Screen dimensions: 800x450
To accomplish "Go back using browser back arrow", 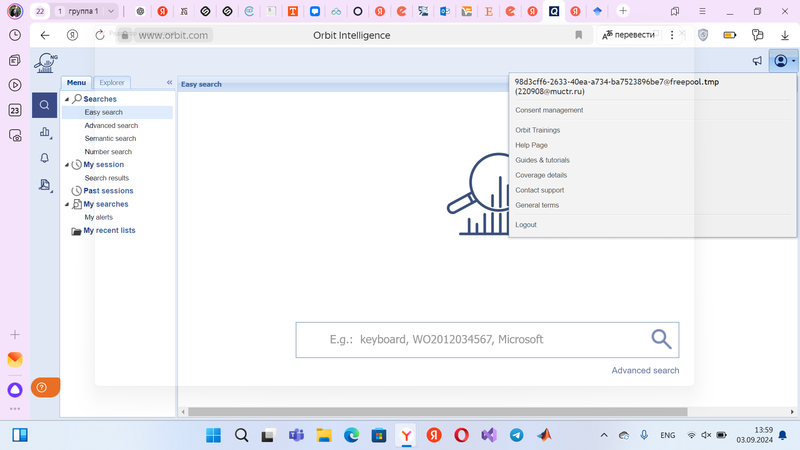I will click(45, 35).
